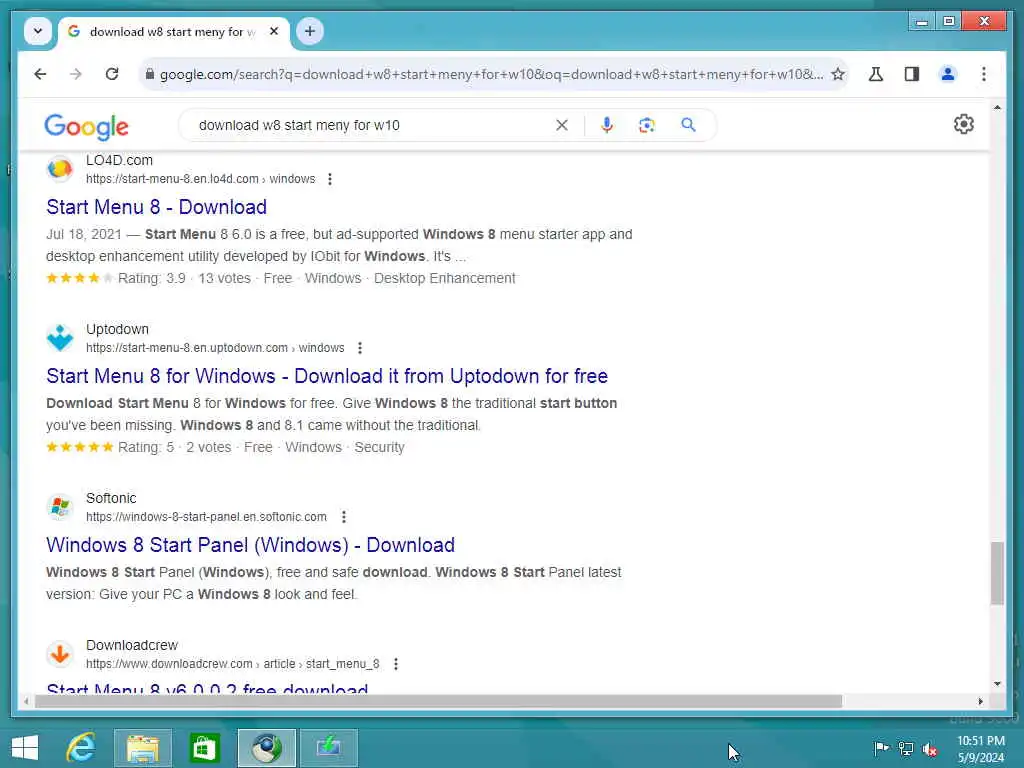
Task: Select the Google search results tab
Action: [174, 32]
